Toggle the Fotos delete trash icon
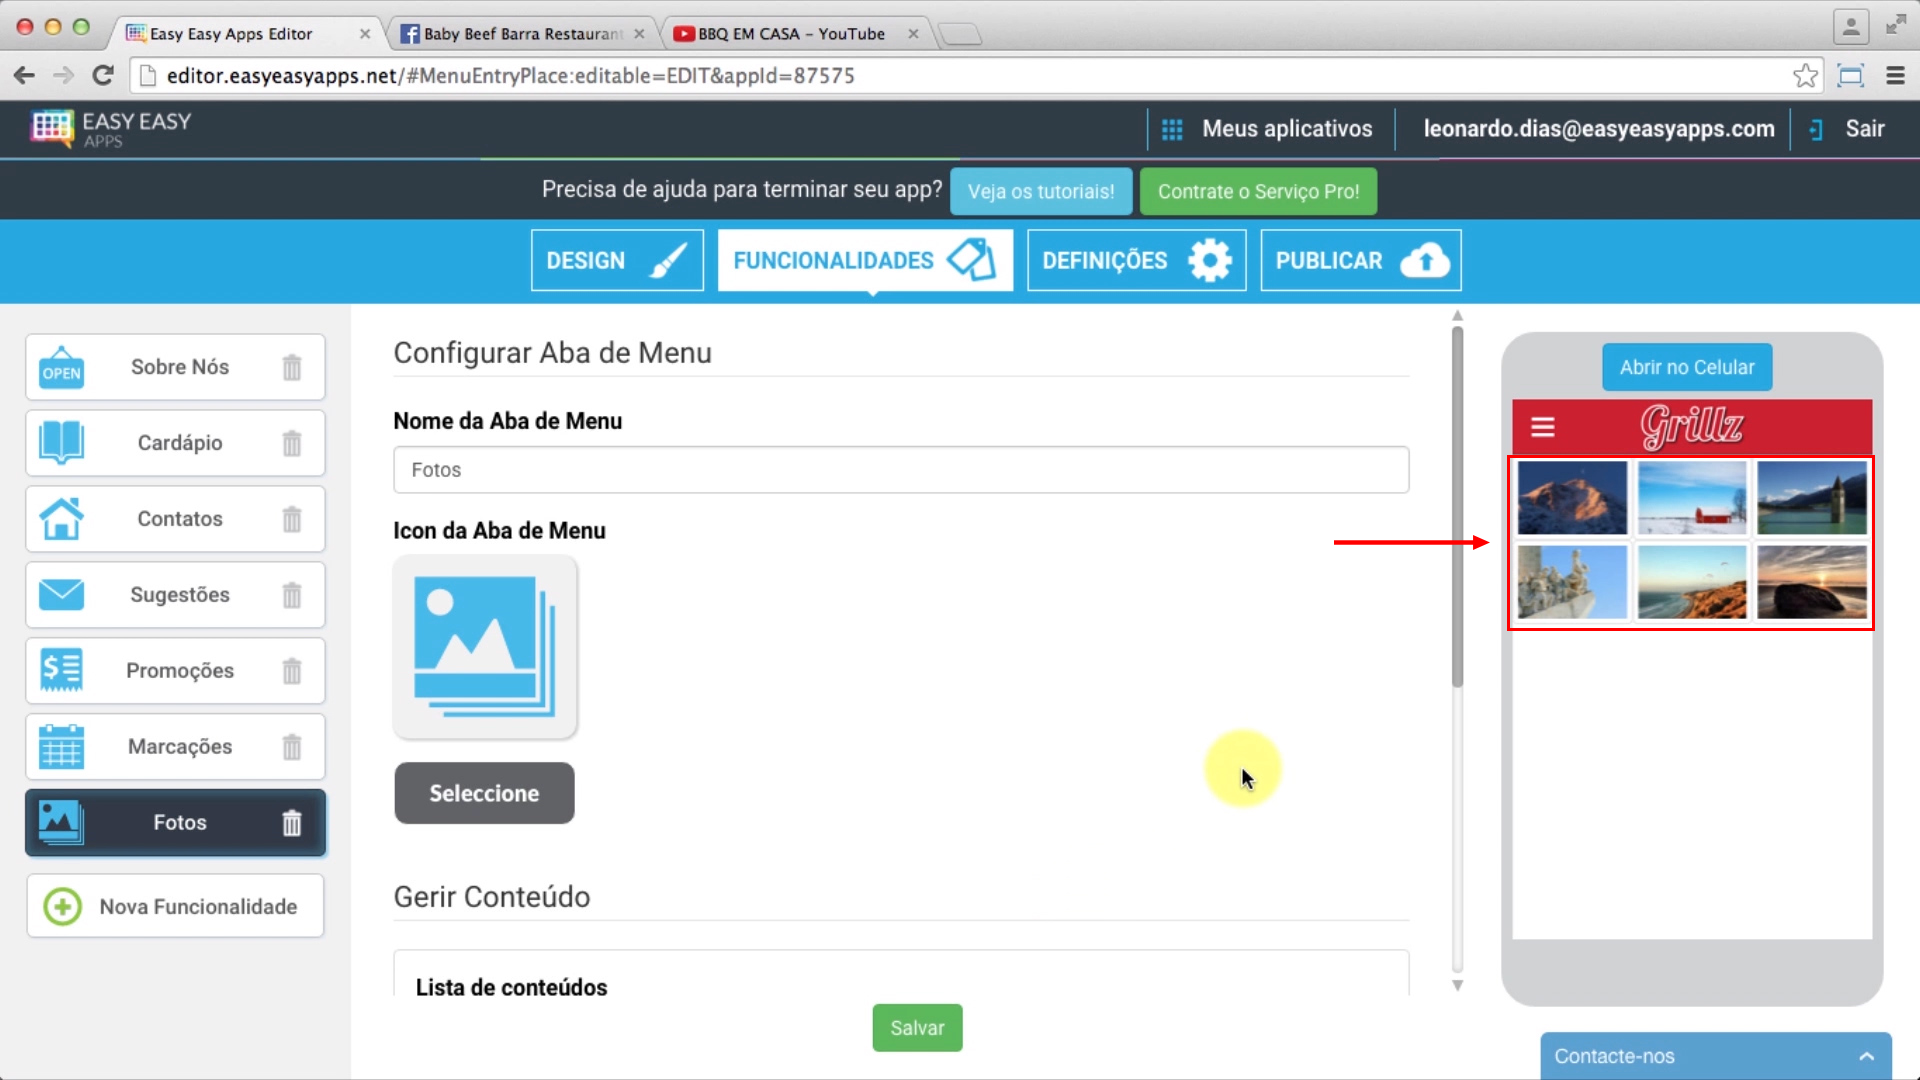Image resolution: width=1920 pixels, height=1080 pixels. pos(293,822)
